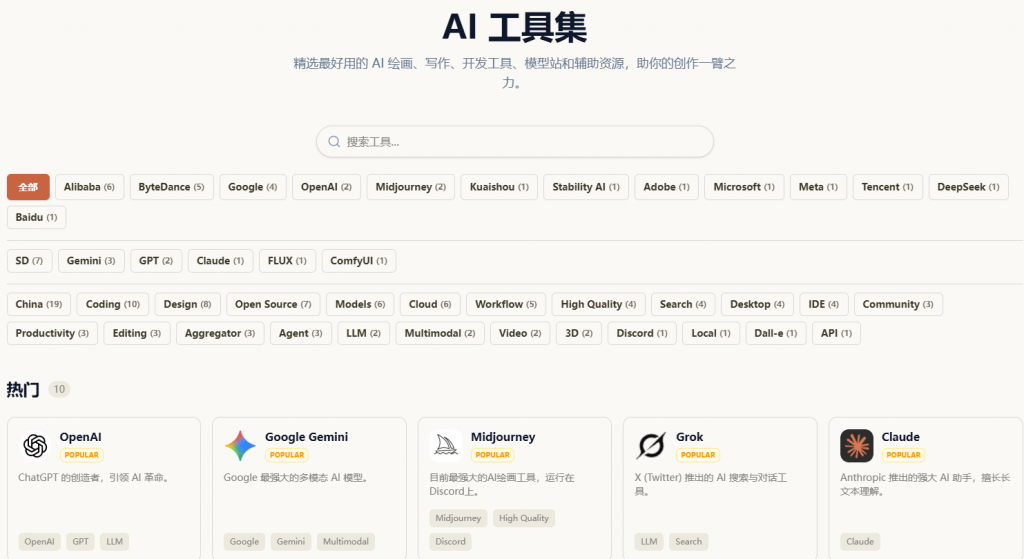Screen dimensions: 1024x559
Task: Click the OpenAI logo icon
Action: [x=35, y=446]
